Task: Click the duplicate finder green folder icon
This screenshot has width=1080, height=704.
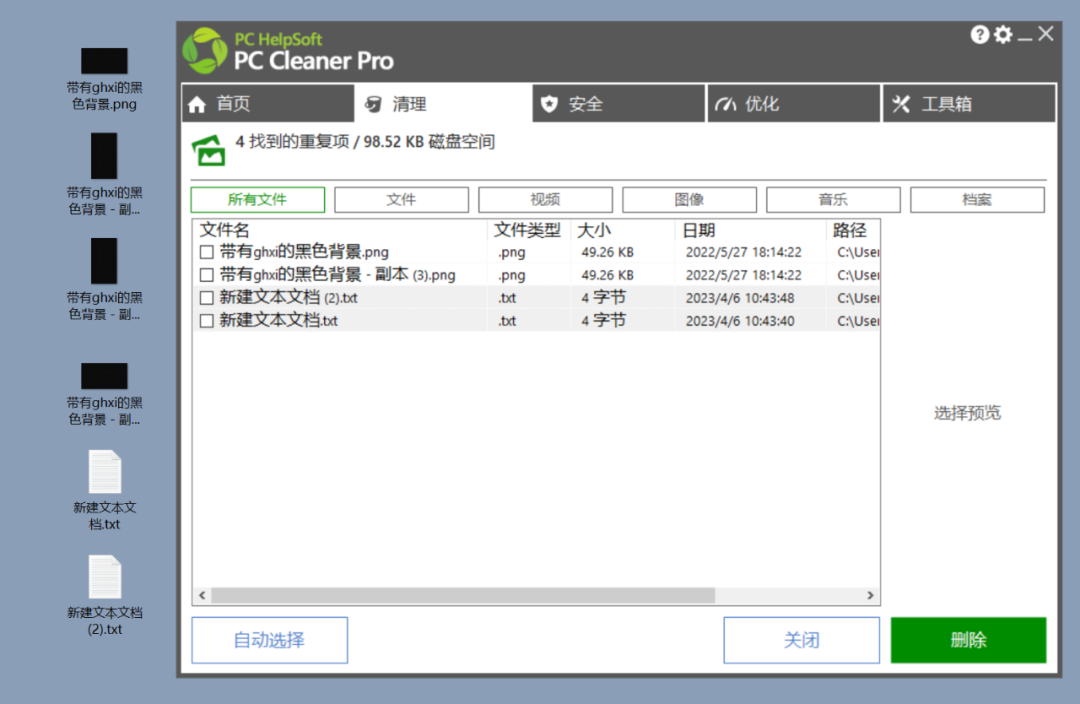Action: pyautogui.click(x=209, y=149)
